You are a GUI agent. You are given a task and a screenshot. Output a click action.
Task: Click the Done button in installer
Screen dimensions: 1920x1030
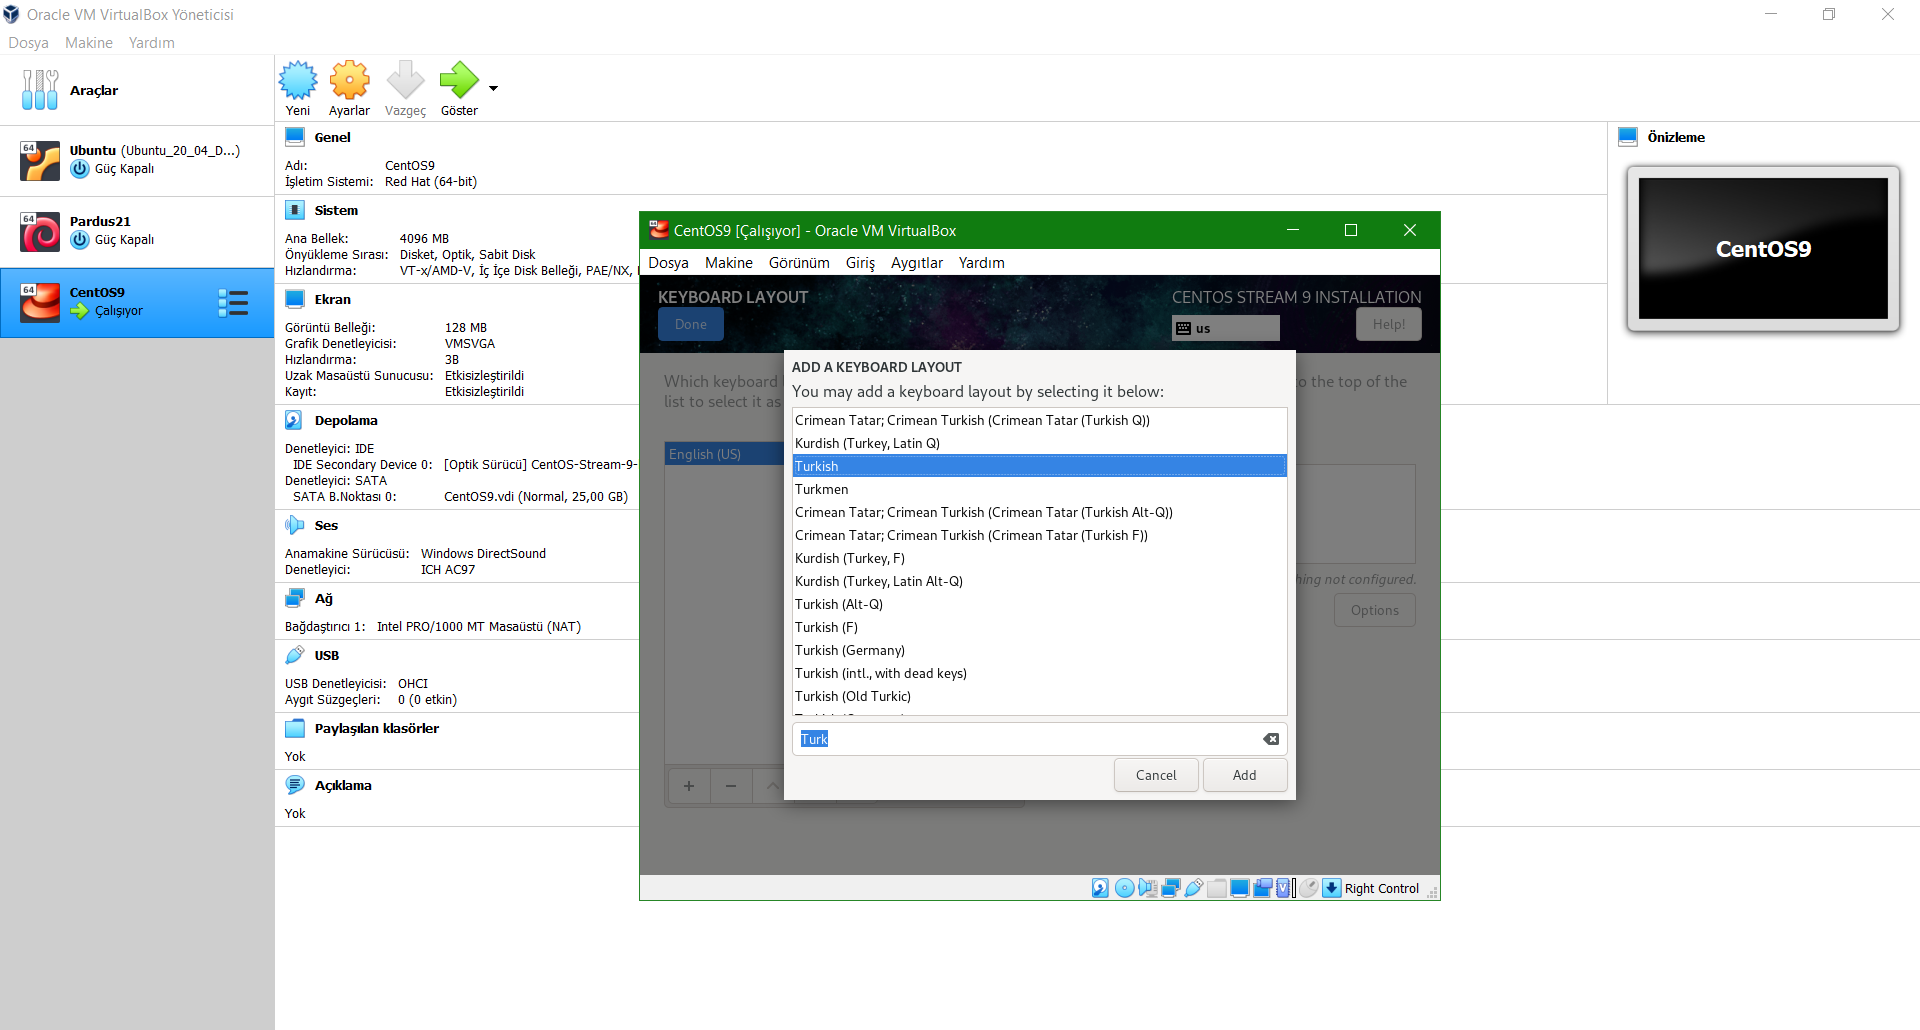pyautogui.click(x=691, y=324)
